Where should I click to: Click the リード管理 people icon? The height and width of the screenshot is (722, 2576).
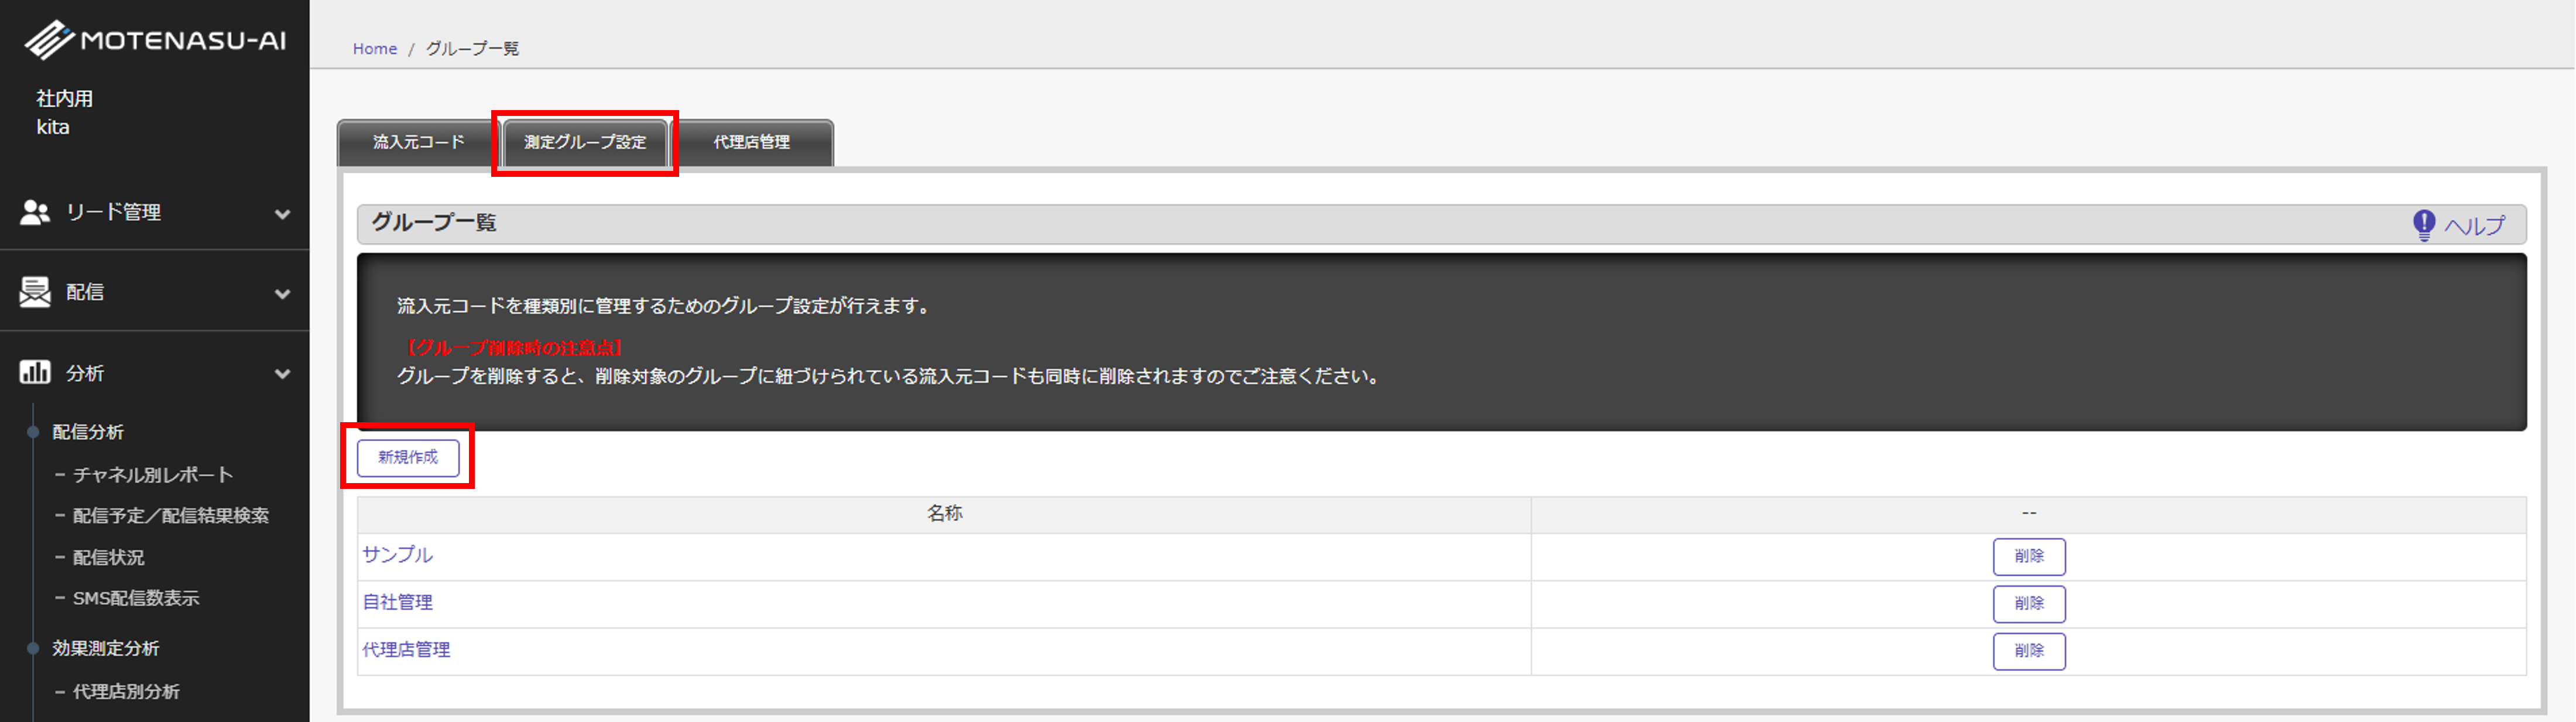click(35, 212)
